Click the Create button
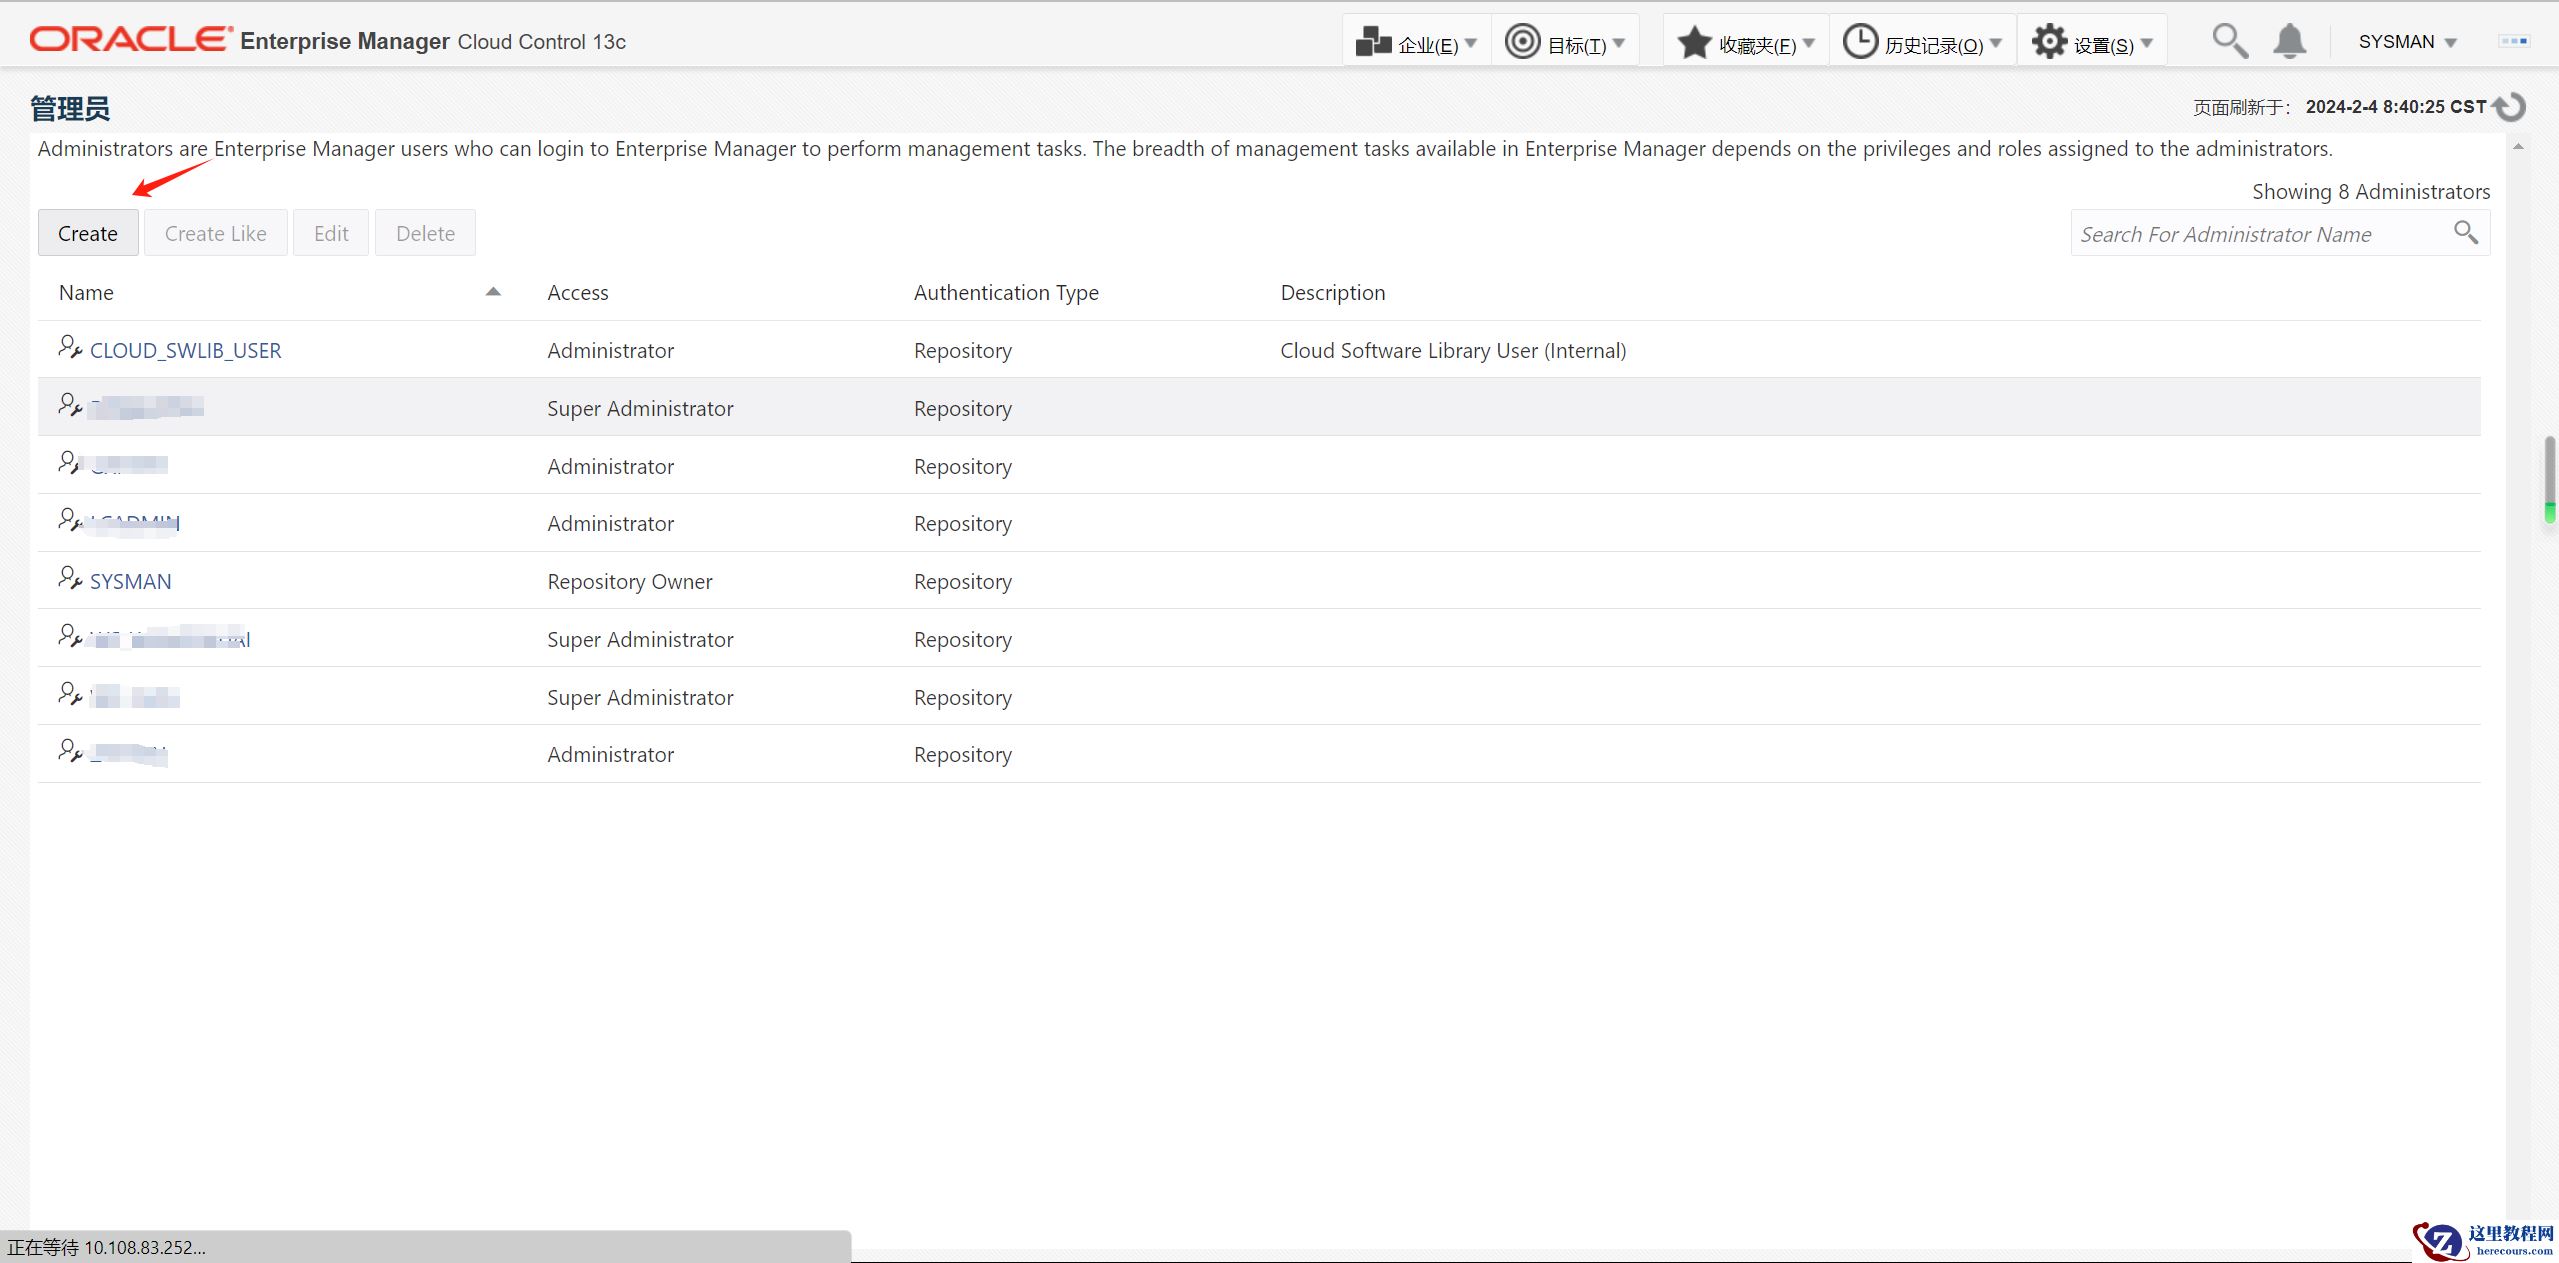2559x1263 pixels. 88,233
